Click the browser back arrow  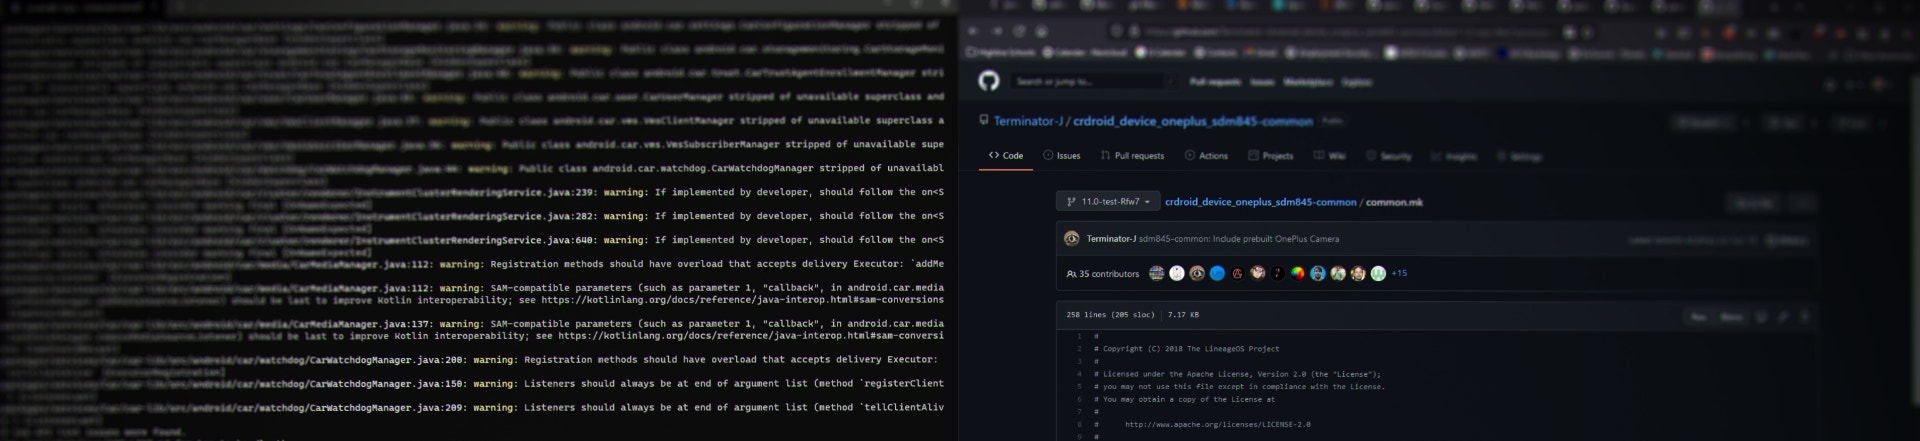(x=973, y=31)
